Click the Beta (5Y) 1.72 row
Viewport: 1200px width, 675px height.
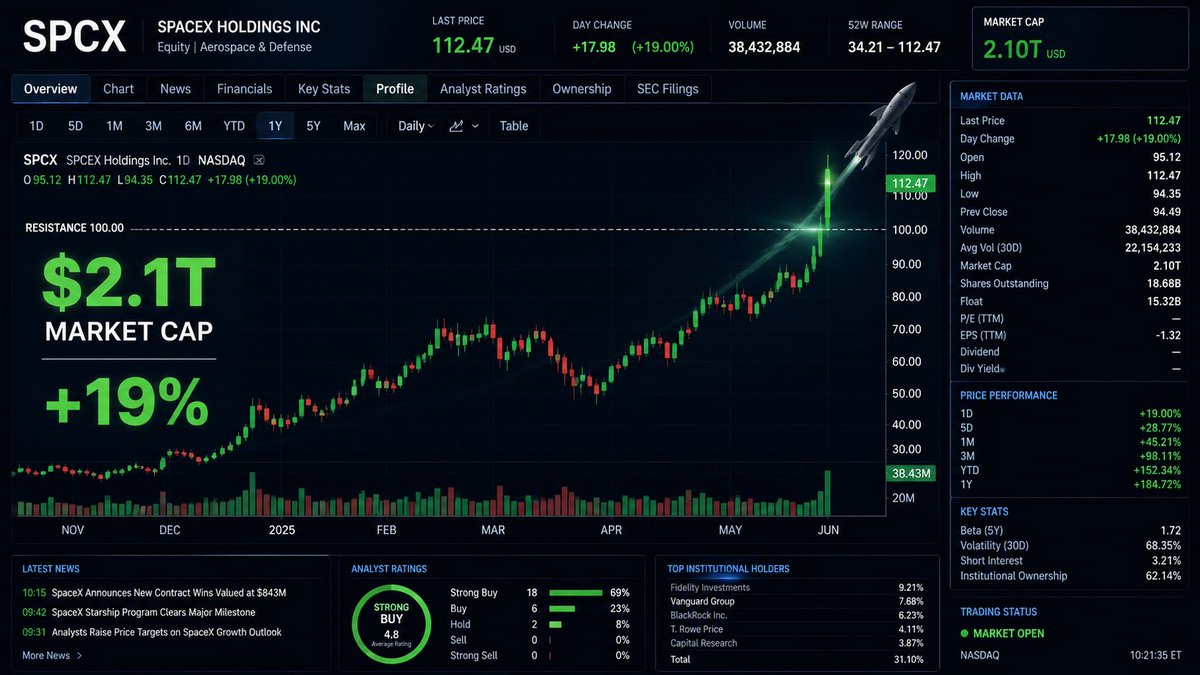pos(1070,531)
